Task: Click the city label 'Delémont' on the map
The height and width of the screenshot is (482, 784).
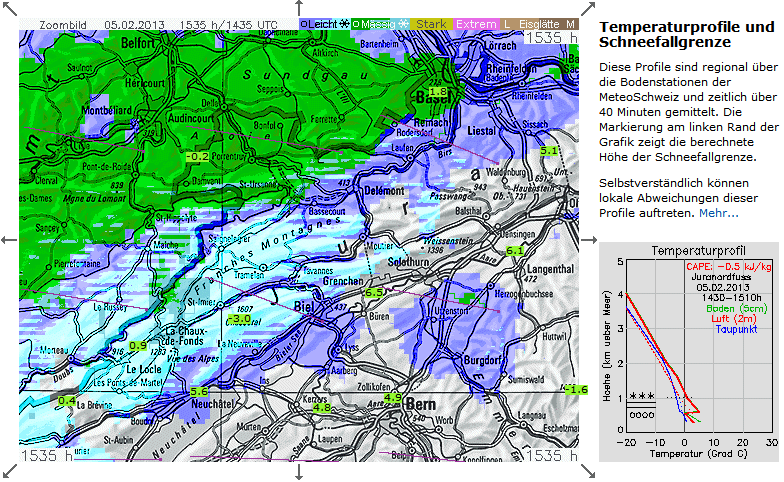Action: click(x=384, y=190)
